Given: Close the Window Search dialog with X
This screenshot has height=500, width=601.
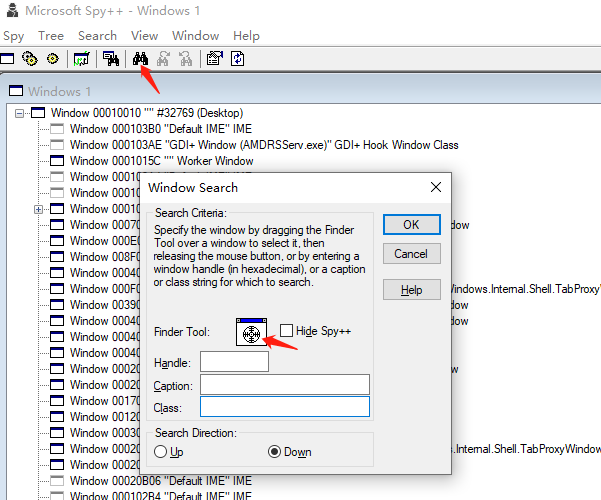Looking at the screenshot, I should pyautogui.click(x=436, y=187).
